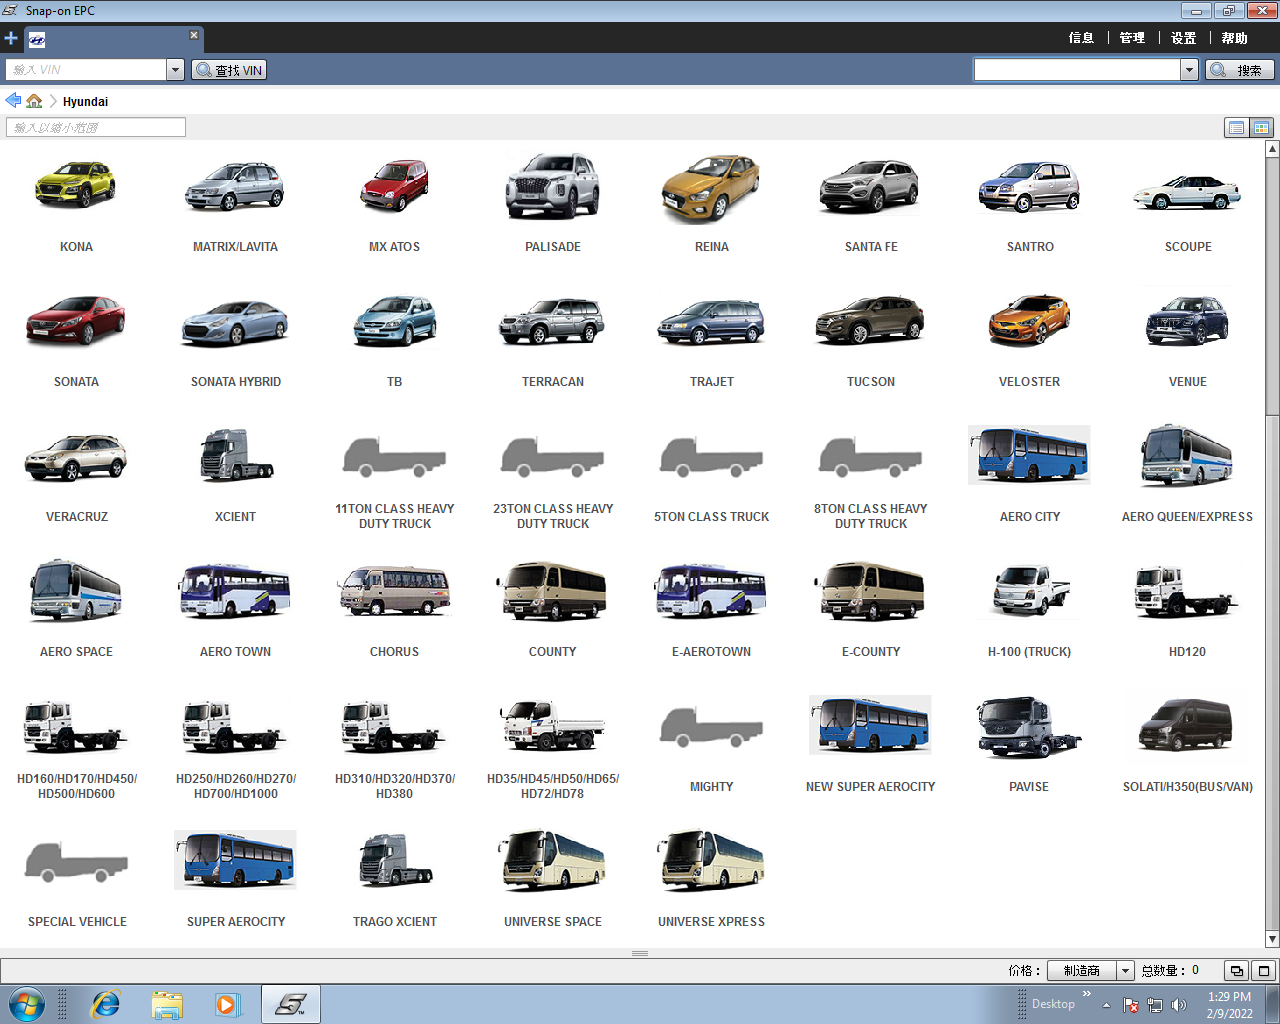
Task: Switch to list view icon
Action: click(1237, 127)
